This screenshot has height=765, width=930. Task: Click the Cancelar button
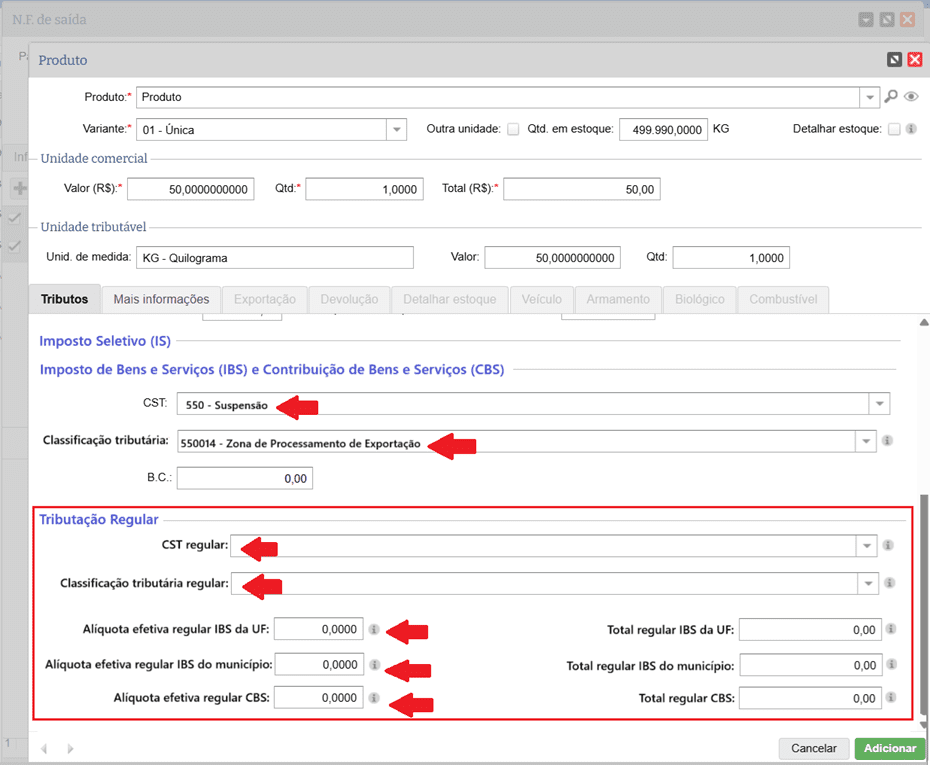click(x=813, y=748)
